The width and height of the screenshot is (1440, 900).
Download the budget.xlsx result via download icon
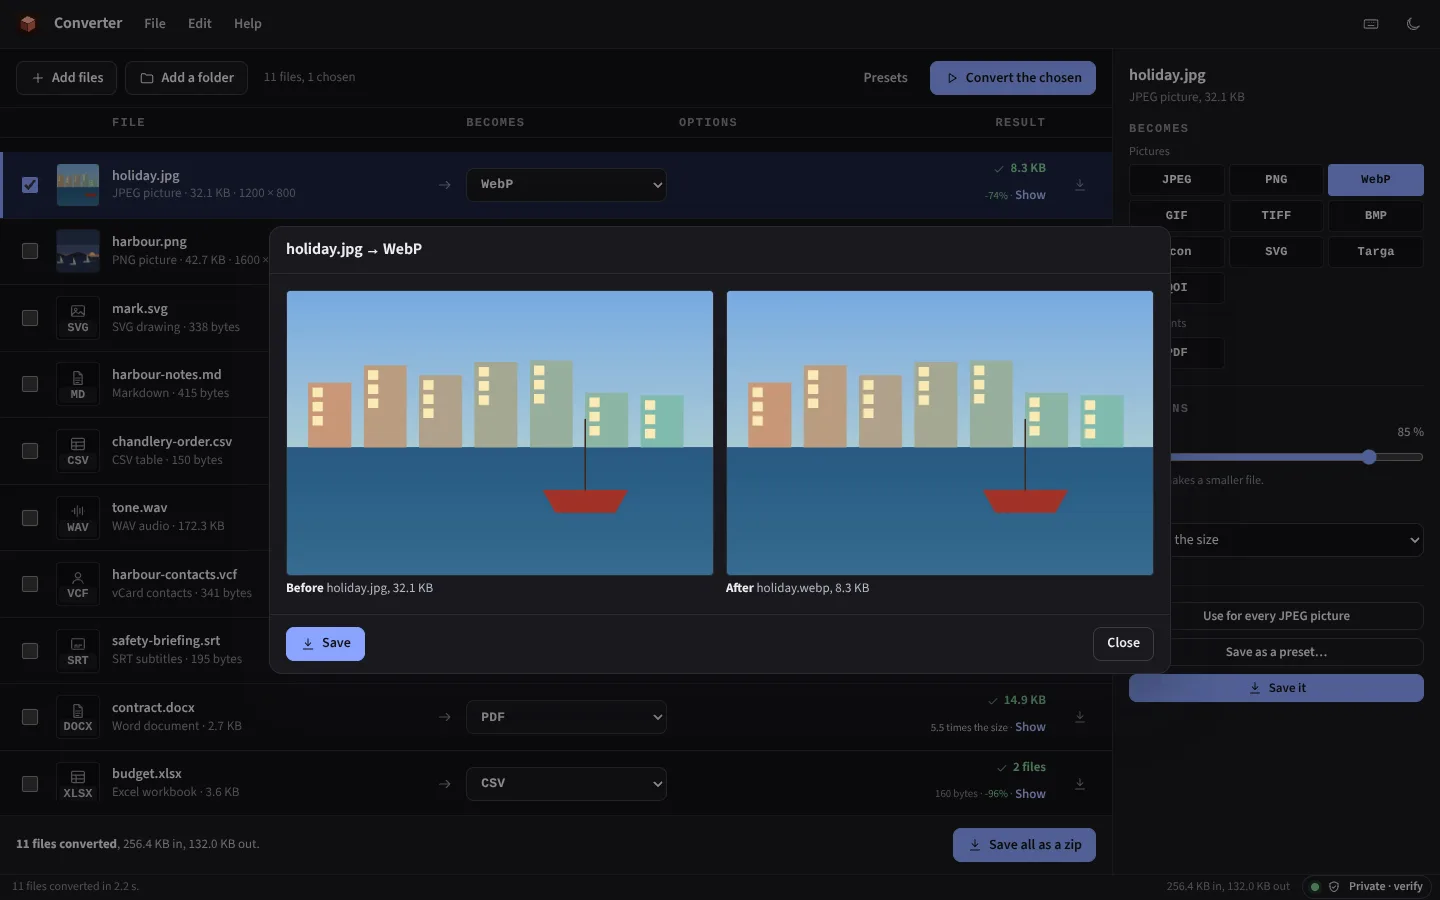tap(1080, 784)
